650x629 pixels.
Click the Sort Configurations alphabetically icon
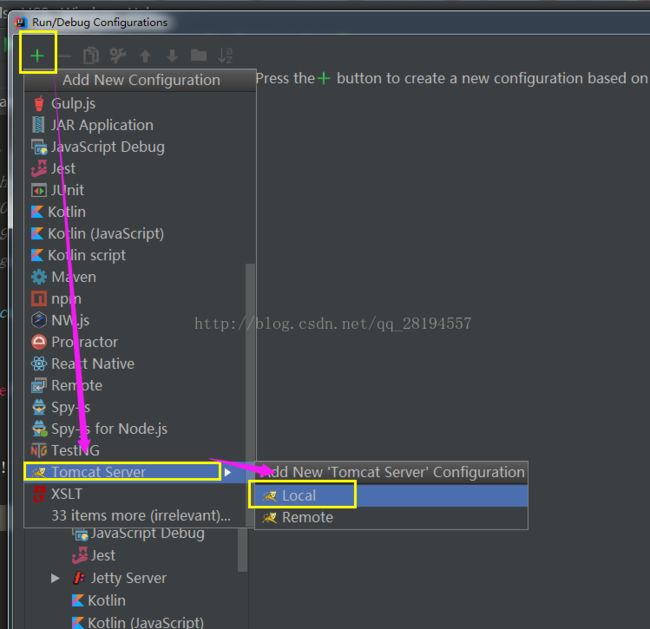(225, 56)
